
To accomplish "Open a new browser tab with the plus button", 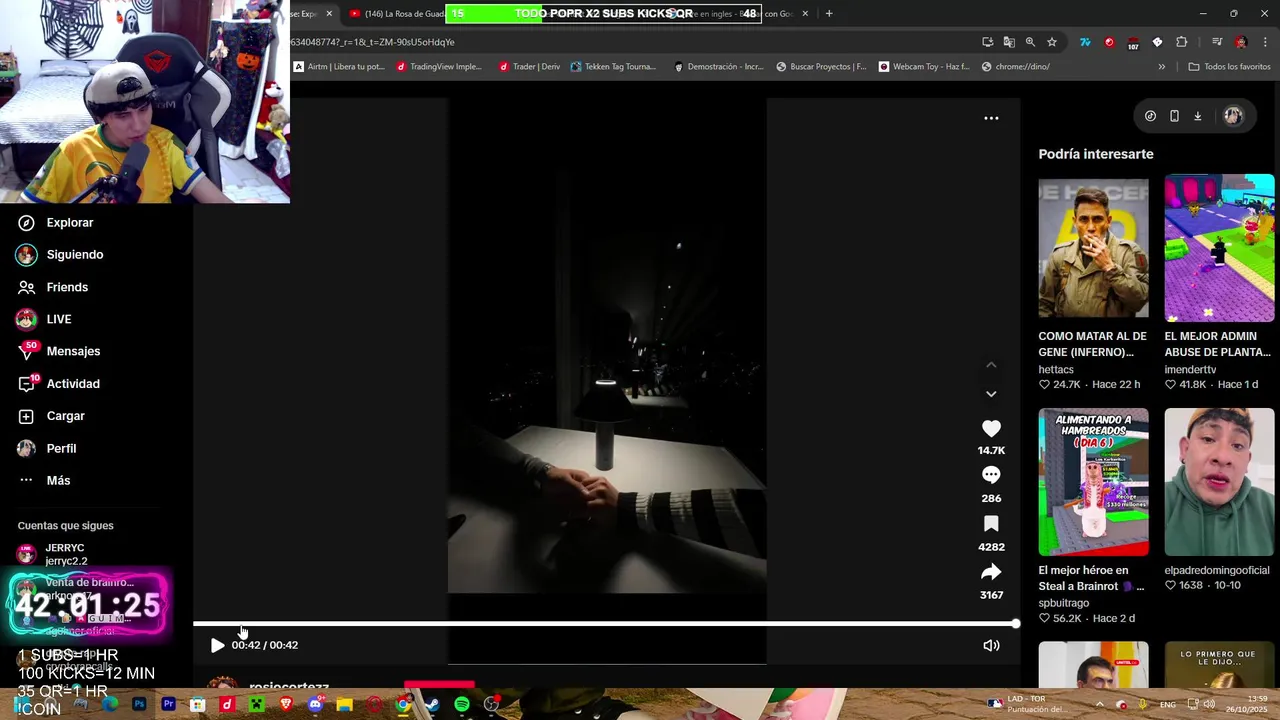I will pos(829,14).
